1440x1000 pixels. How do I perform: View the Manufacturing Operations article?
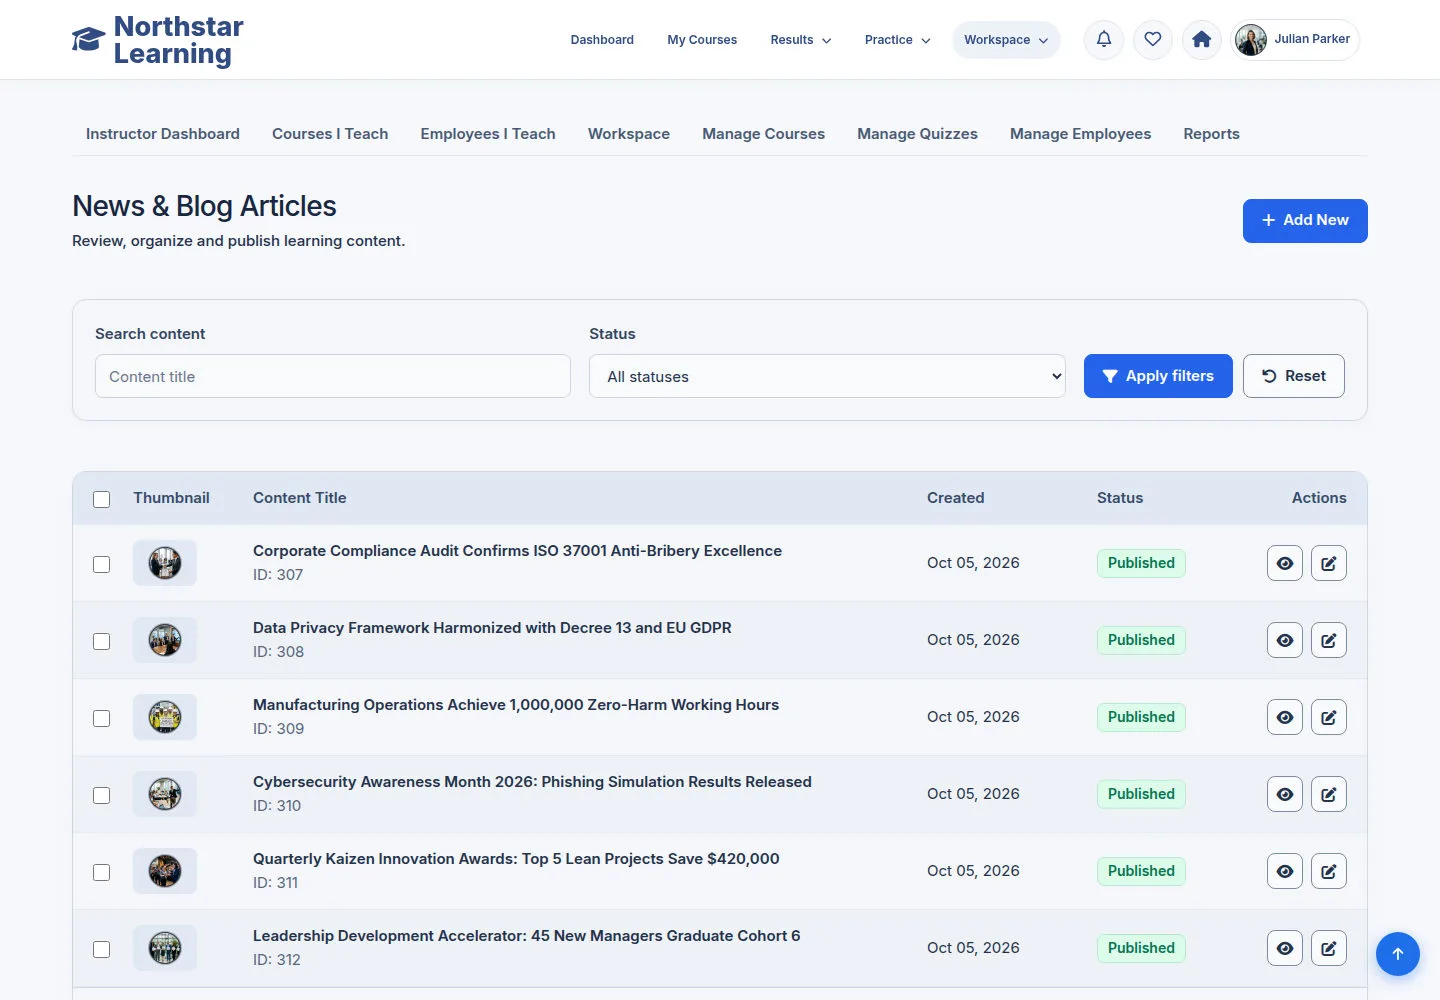tap(1285, 717)
